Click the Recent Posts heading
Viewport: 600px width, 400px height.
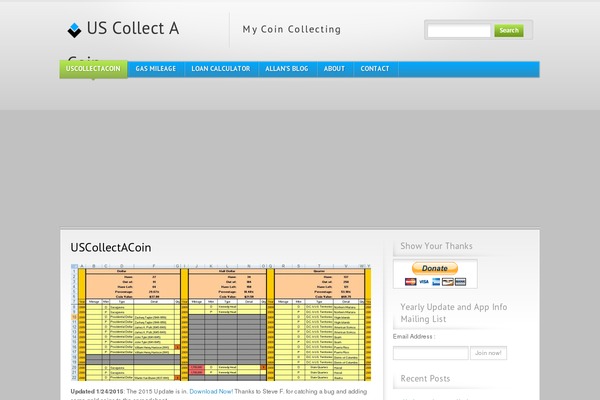425,379
